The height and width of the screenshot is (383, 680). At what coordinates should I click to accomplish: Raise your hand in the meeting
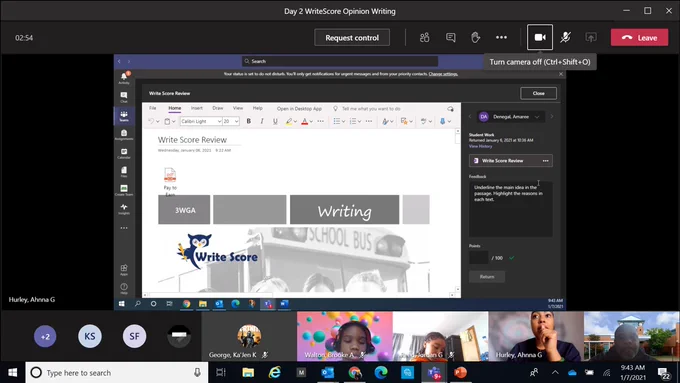point(476,38)
